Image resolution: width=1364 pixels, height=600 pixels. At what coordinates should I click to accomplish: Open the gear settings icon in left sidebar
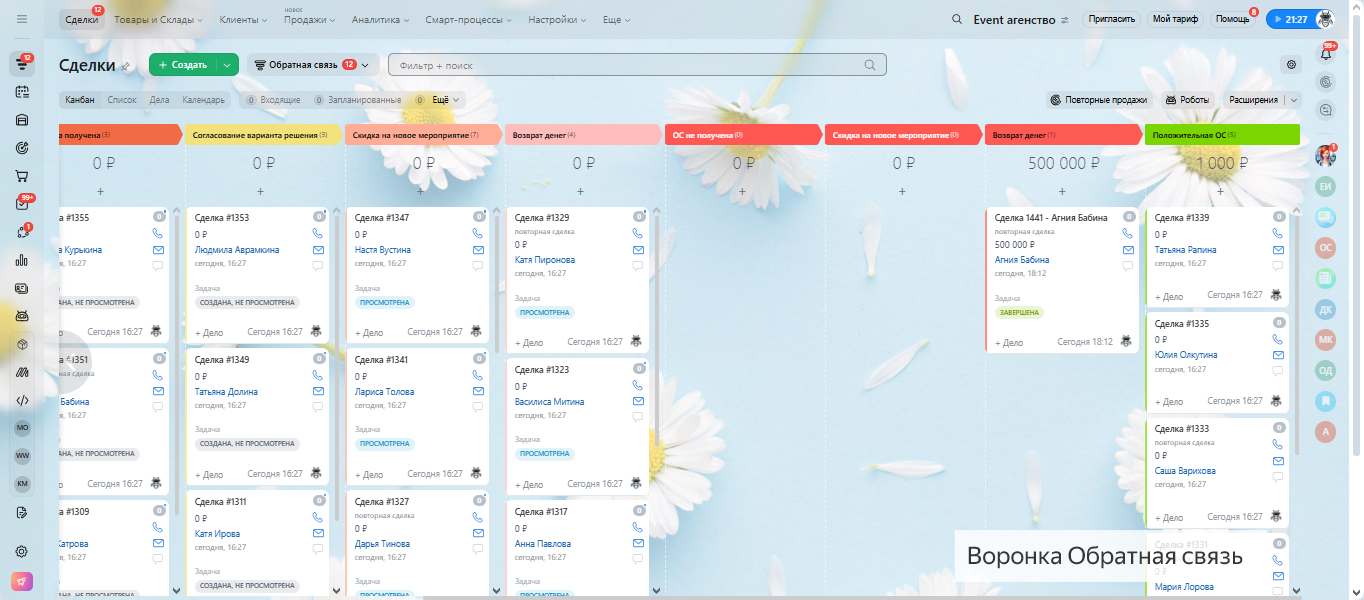pyautogui.click(x=22, y=551)
